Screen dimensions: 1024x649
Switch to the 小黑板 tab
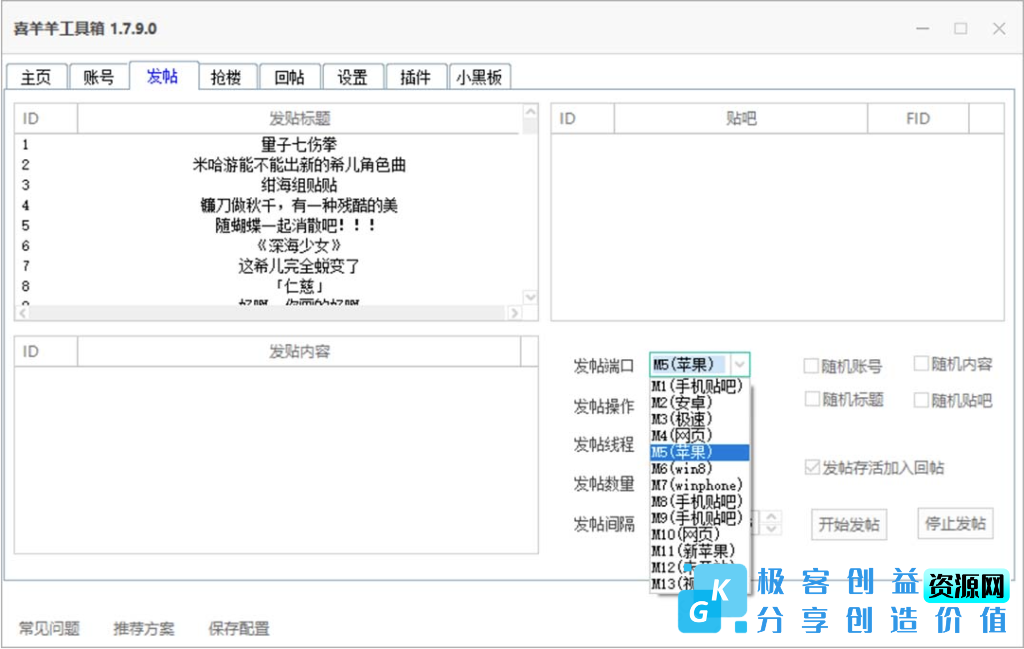[480, 76]
